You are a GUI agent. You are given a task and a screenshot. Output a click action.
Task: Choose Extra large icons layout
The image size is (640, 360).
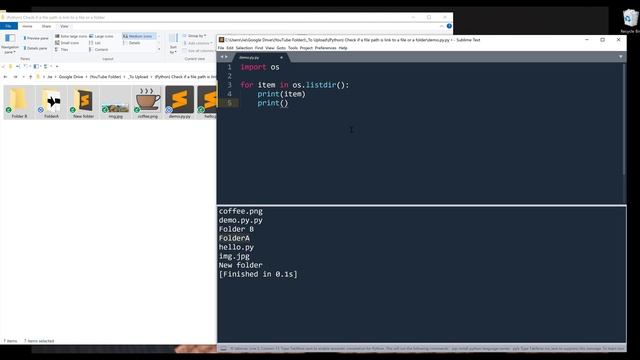tap(71, 36)
